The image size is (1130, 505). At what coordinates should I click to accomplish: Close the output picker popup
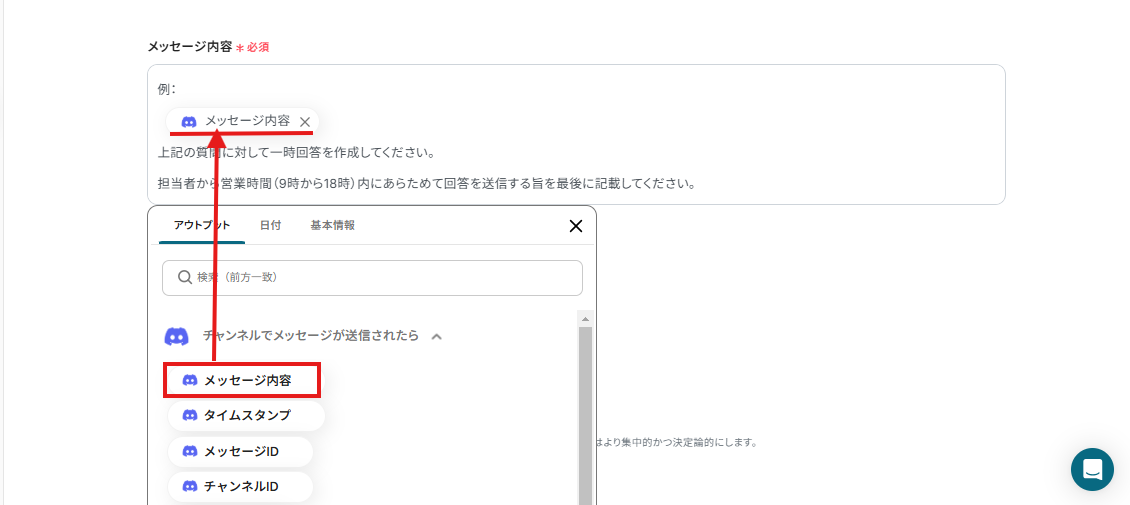coord(576,226)
